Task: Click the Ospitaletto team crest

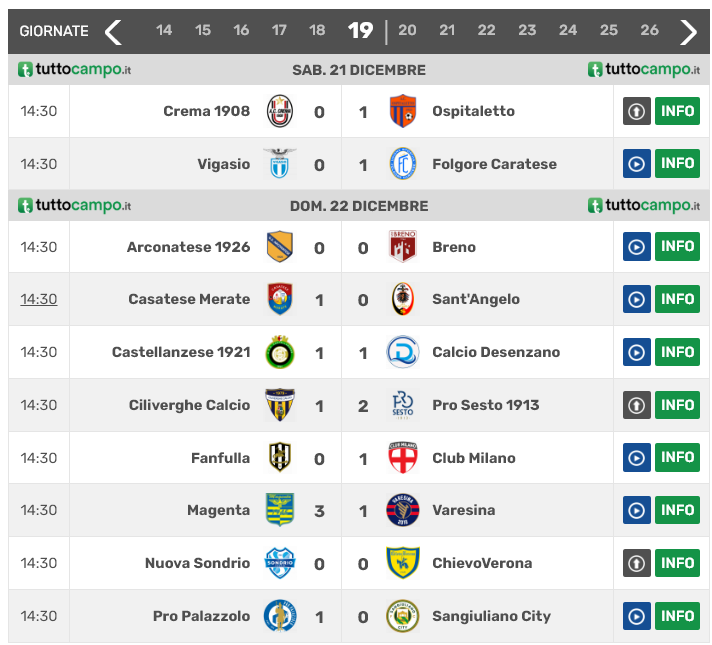Action: pyautogui.click(x=403, y=111)
